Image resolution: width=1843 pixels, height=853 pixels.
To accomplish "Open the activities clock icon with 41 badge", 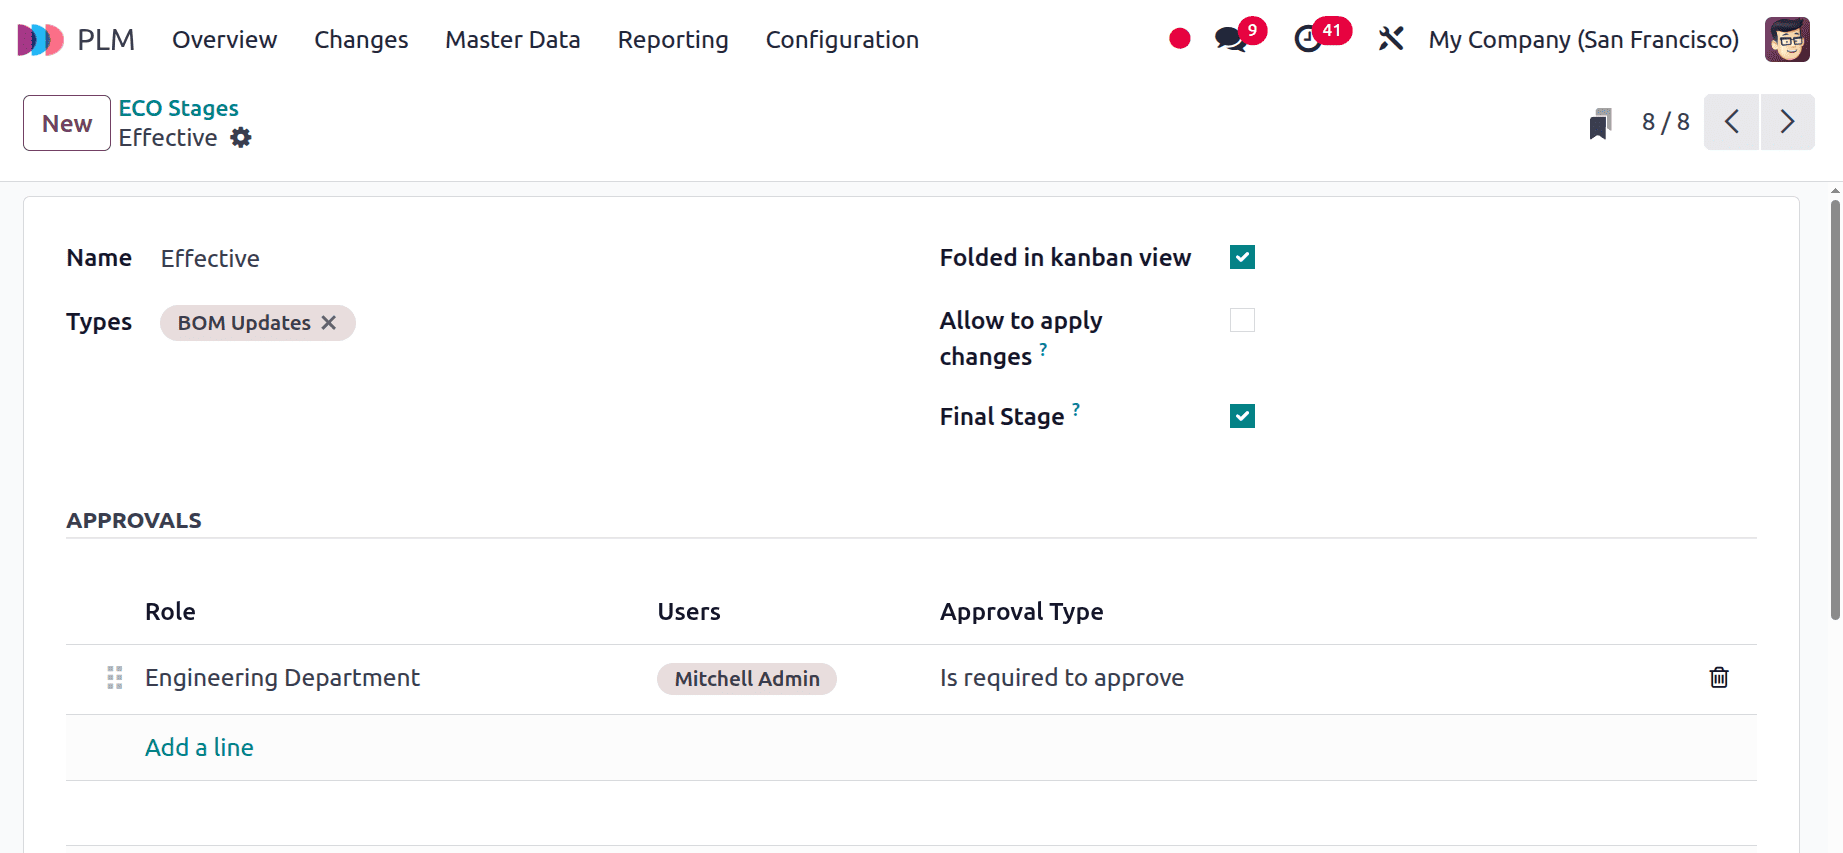I will (x=1308, y=39).
